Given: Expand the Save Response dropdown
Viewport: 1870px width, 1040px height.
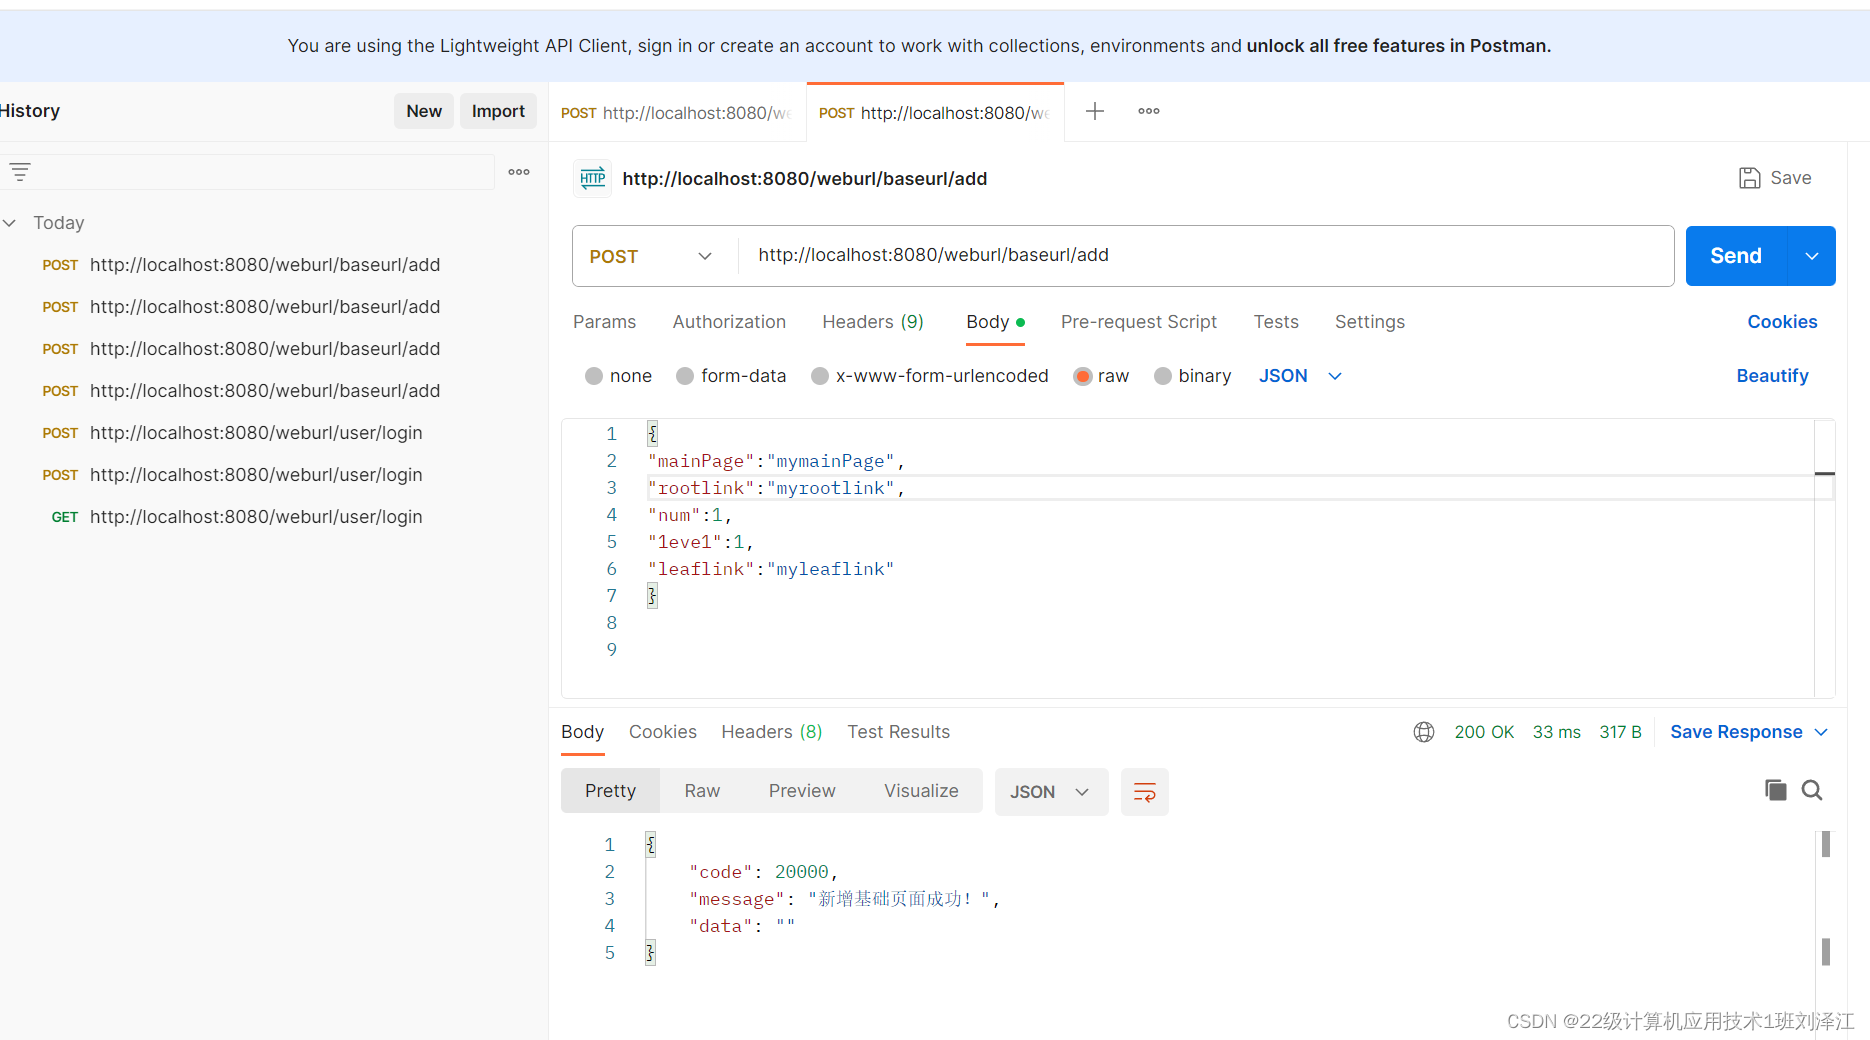Looking at the screenshot, I should 1822,732.
